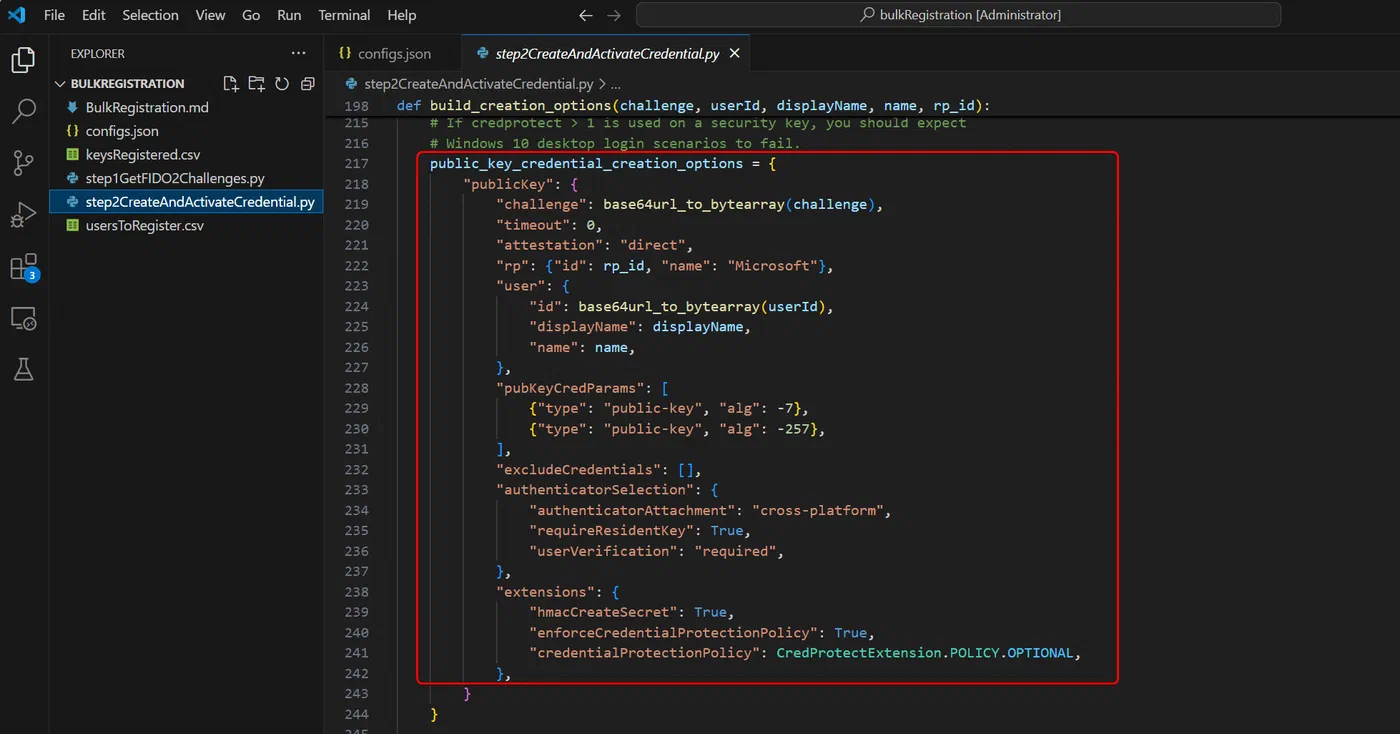
Task: Open the Help menu
Action: tap(401, 15)
